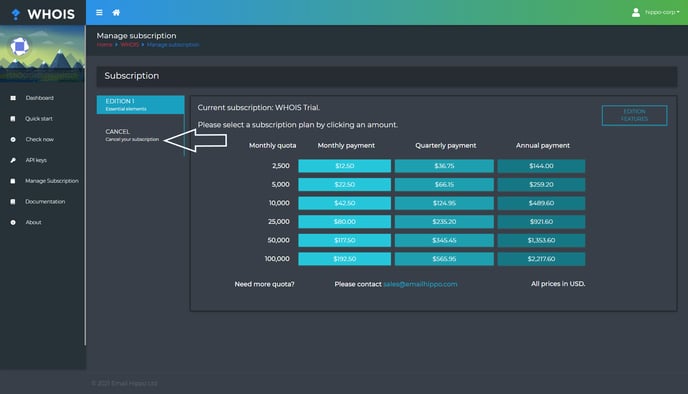
Task: Pick $42.50 monthly for 10,000 quota
Action: (344, 203)
